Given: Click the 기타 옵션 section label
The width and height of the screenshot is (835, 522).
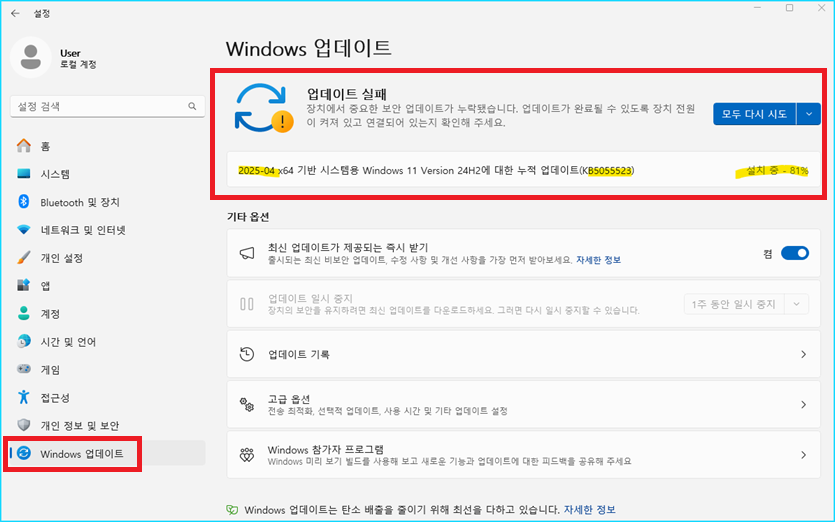Looking at the screenshot, I should coord(248,217).
